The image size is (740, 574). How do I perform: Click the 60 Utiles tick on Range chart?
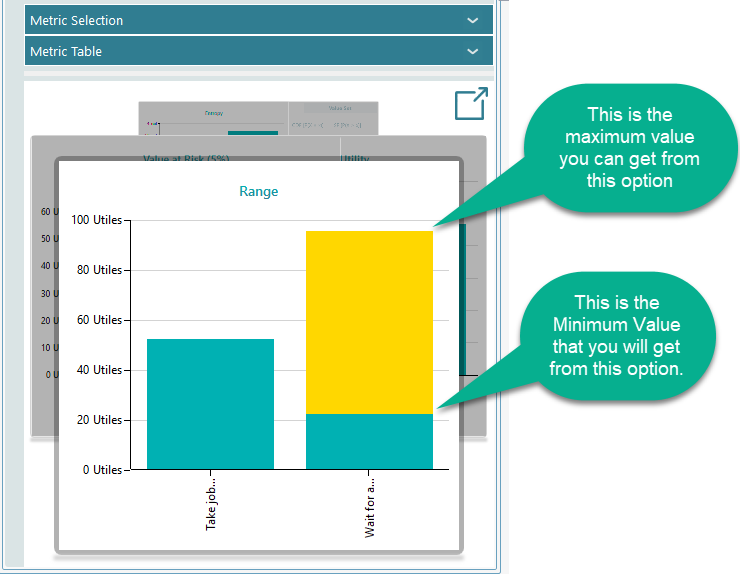click(99, 320)
